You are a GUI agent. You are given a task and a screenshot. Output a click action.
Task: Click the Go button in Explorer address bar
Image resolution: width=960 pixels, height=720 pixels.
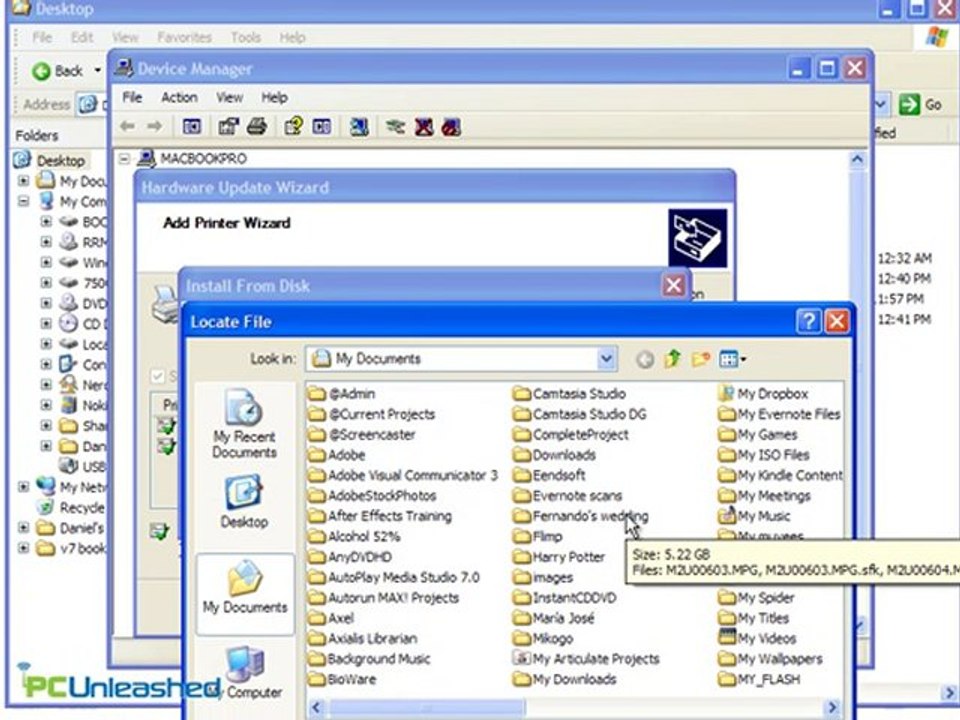920,105
